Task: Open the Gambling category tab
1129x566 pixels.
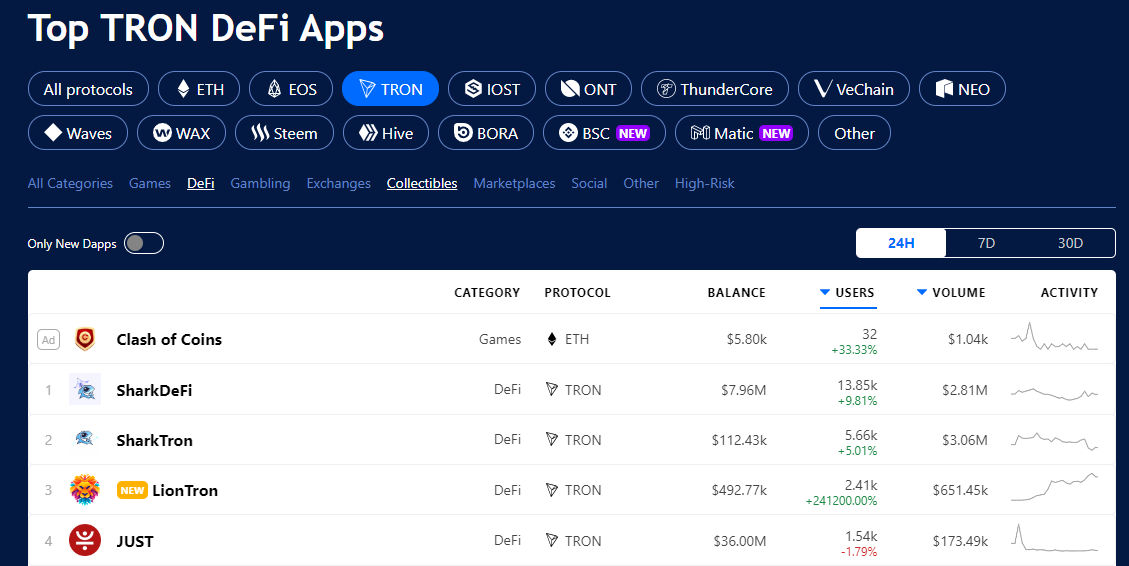Action: [x=260, y=184]
